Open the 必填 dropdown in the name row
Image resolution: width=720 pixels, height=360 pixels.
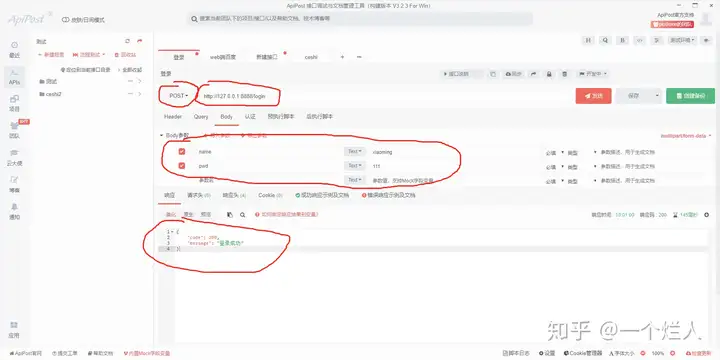554,153
